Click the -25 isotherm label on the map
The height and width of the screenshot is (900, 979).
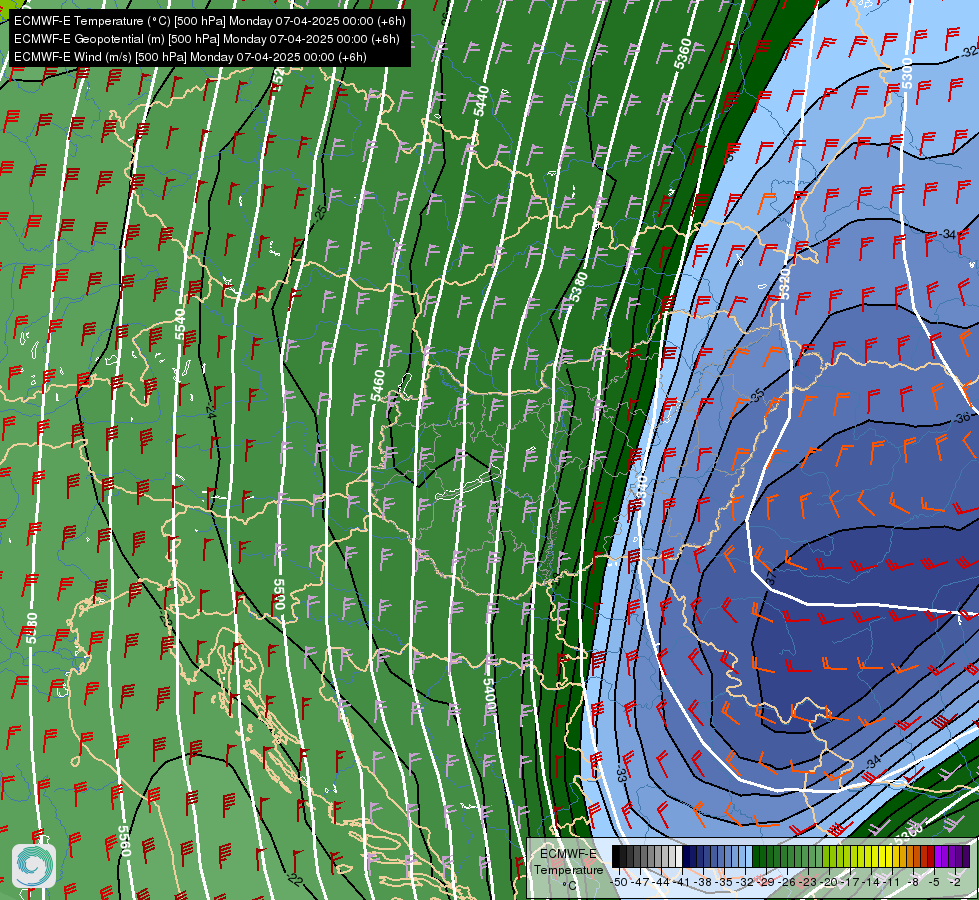tap(320, 212)
